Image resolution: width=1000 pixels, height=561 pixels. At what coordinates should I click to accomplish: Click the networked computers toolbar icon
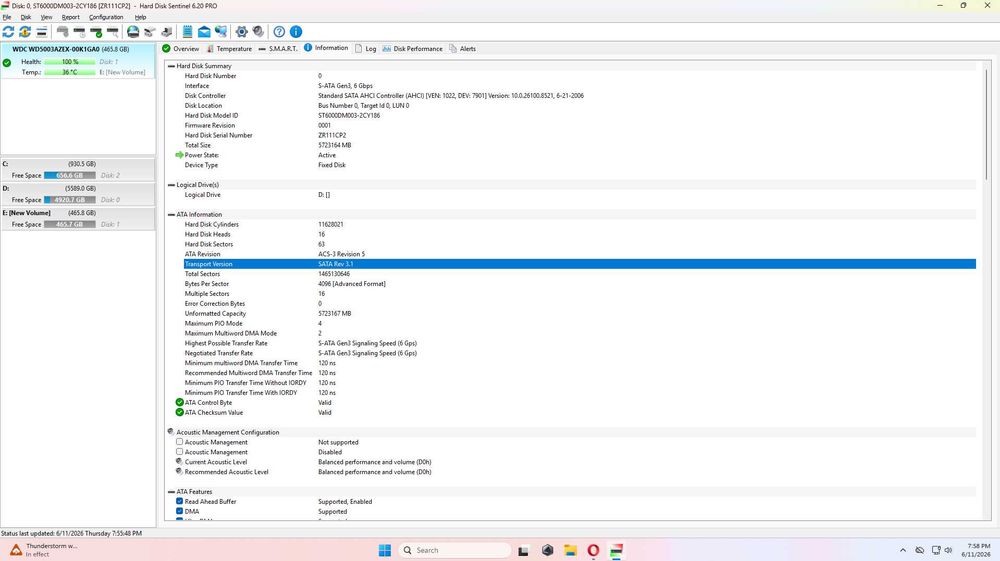(221, 31)
